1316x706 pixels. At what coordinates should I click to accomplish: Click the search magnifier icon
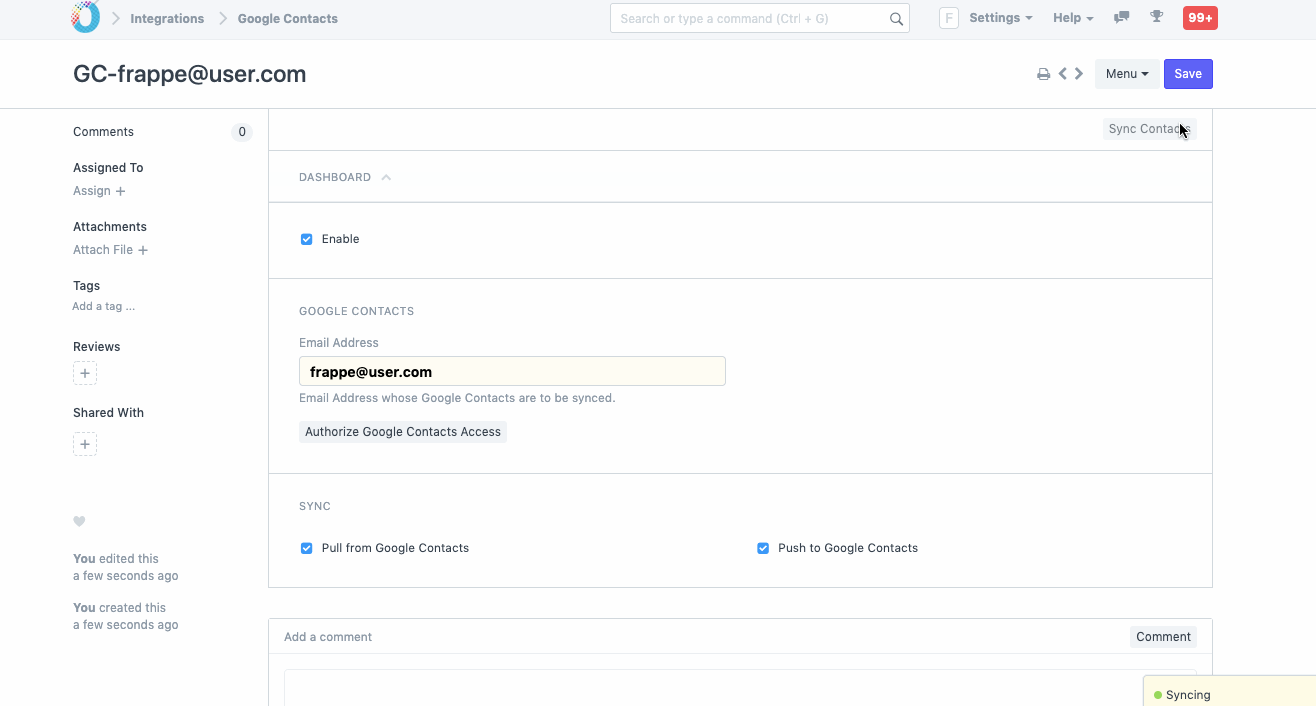[x=896, y=18]
